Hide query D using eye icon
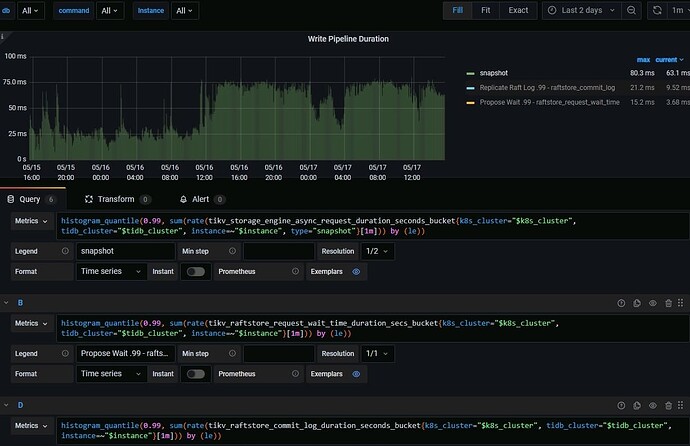Image resolution: width=690 pixels, height=446 pixels. (x=653, y=407)
